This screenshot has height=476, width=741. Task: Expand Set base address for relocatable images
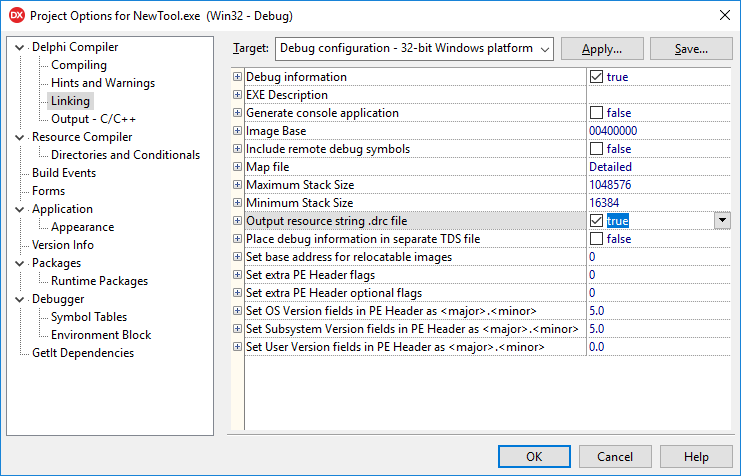[237, 257]
